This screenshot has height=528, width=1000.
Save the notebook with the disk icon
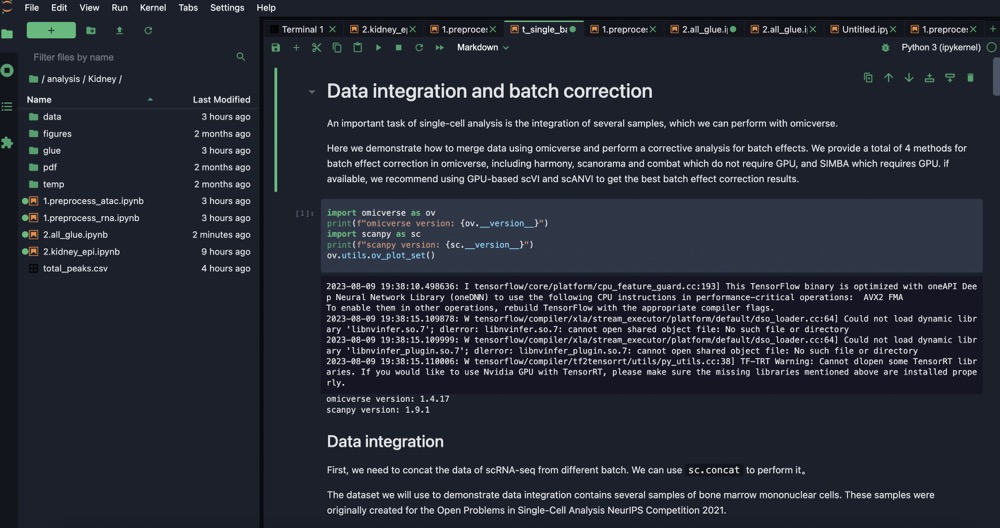click(276, 48)
